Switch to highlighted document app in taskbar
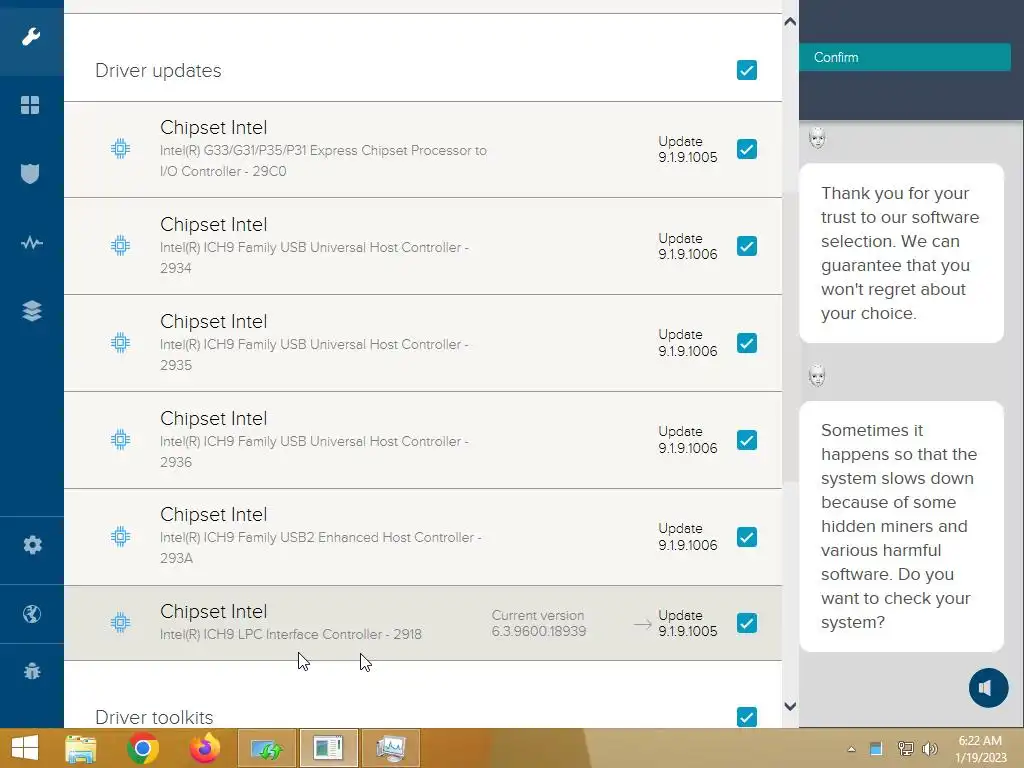 328,748
